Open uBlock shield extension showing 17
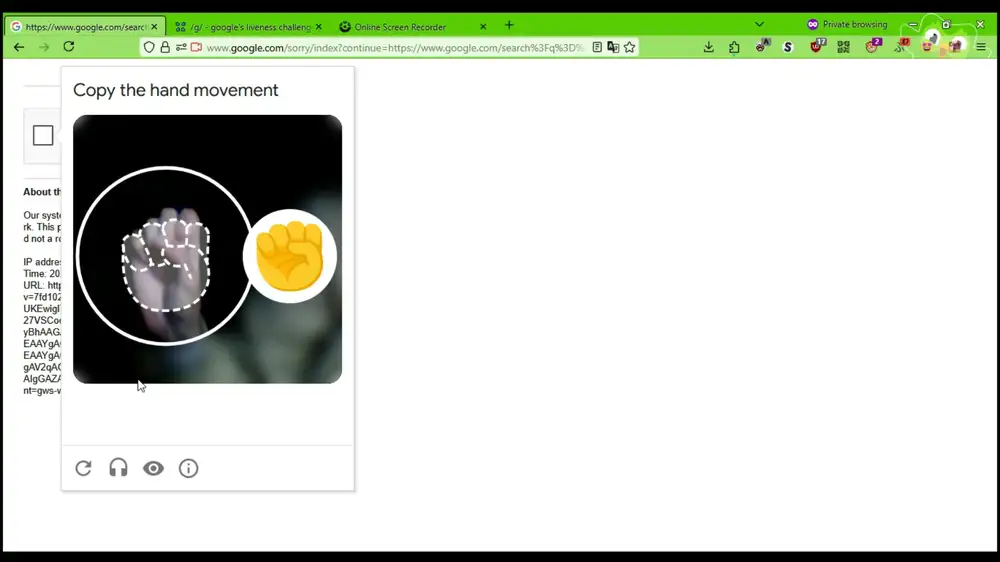The height and width of the screenshot is (562, 1000). 817,45
